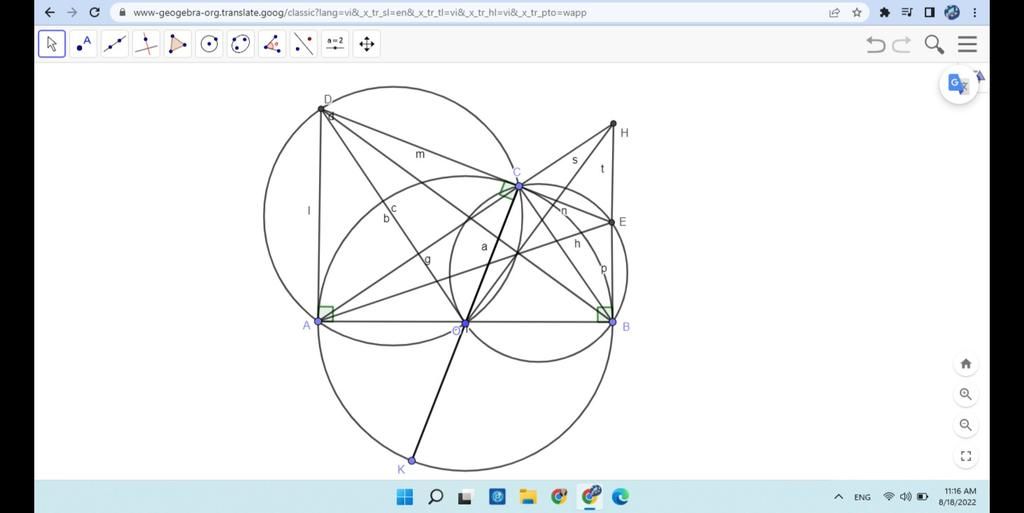Redo the GeoGebra action
Viewport: 1024px width, 513px height.
tap(902, 44)
